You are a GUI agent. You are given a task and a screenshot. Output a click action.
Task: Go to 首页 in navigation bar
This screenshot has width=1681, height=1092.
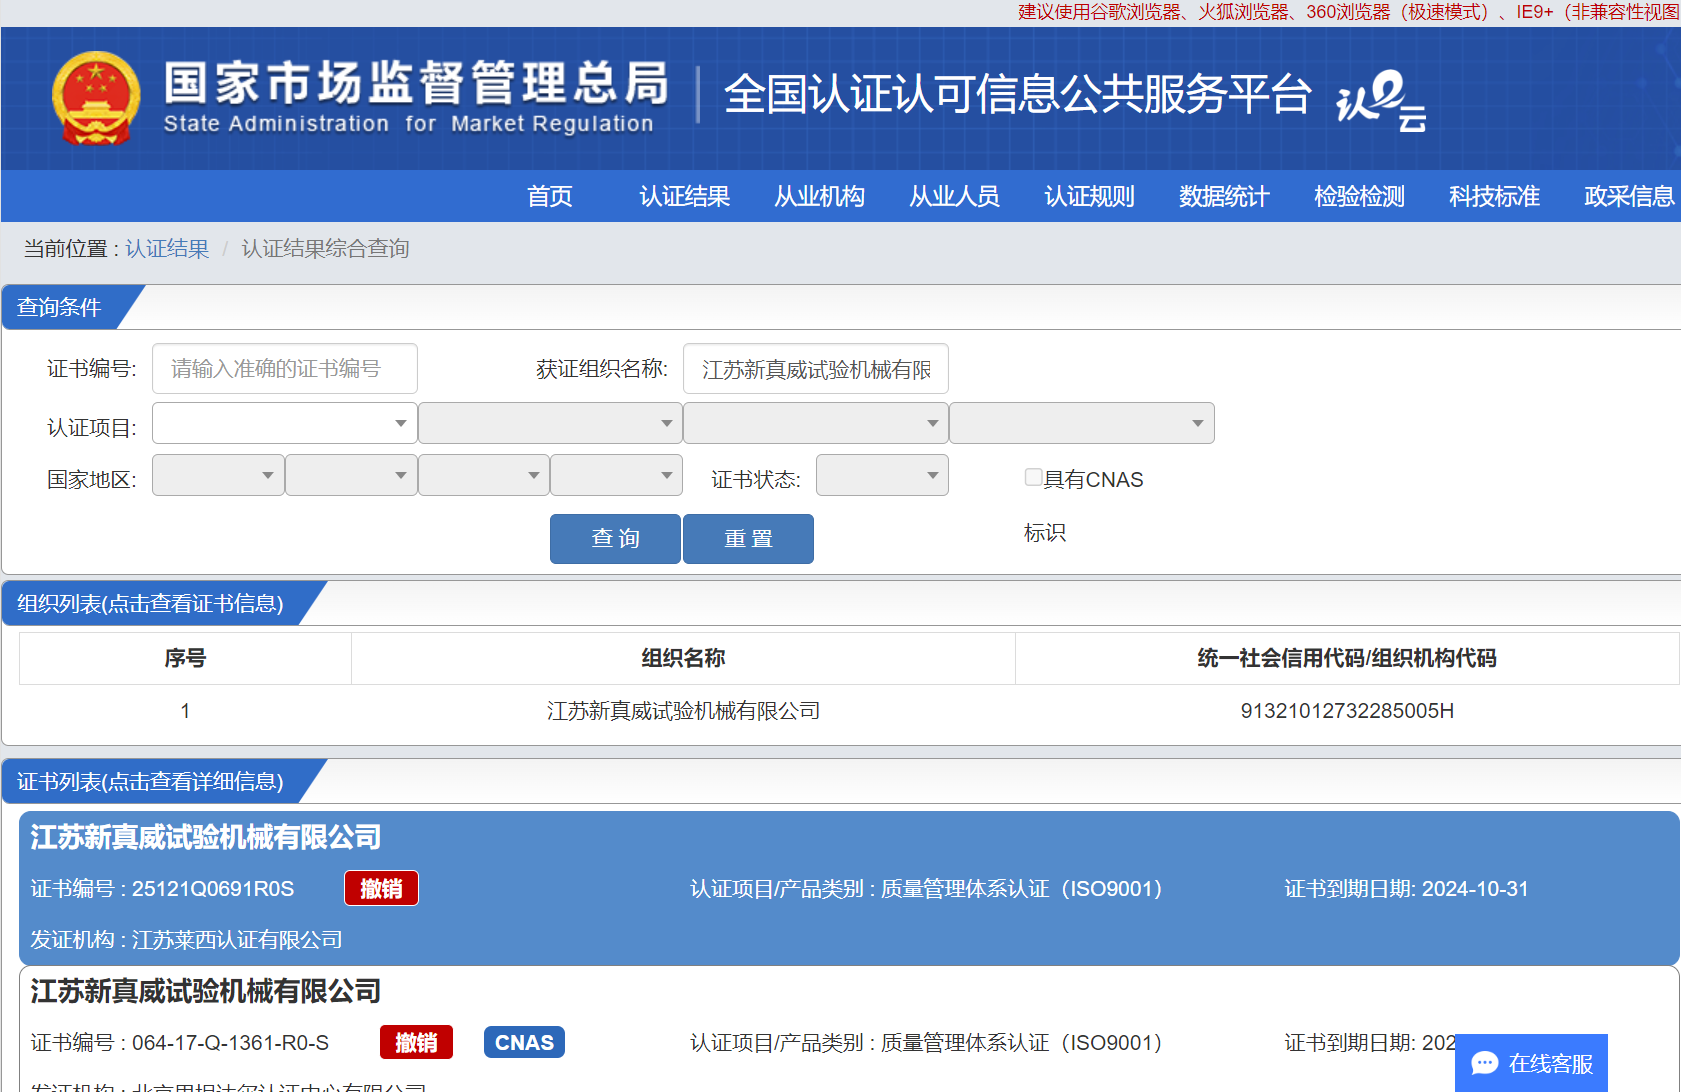(x=550, y=196)
